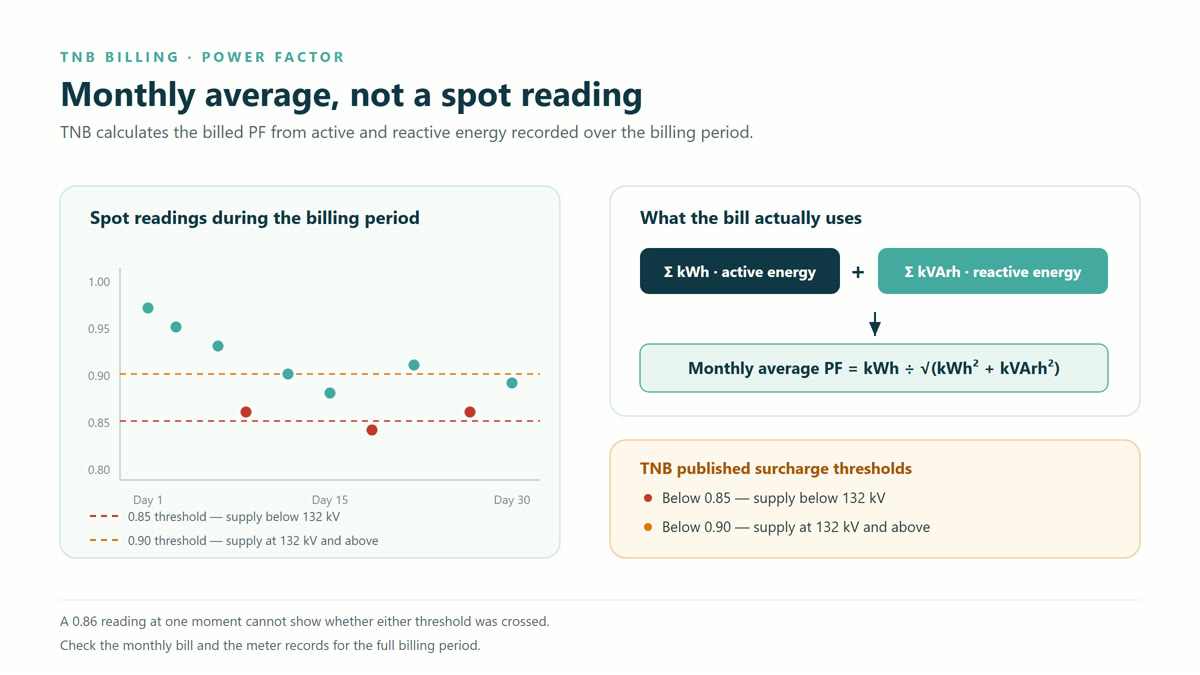Click red bullet beside Below 0.85
The image size is (1200, 675).
[648, 498]
